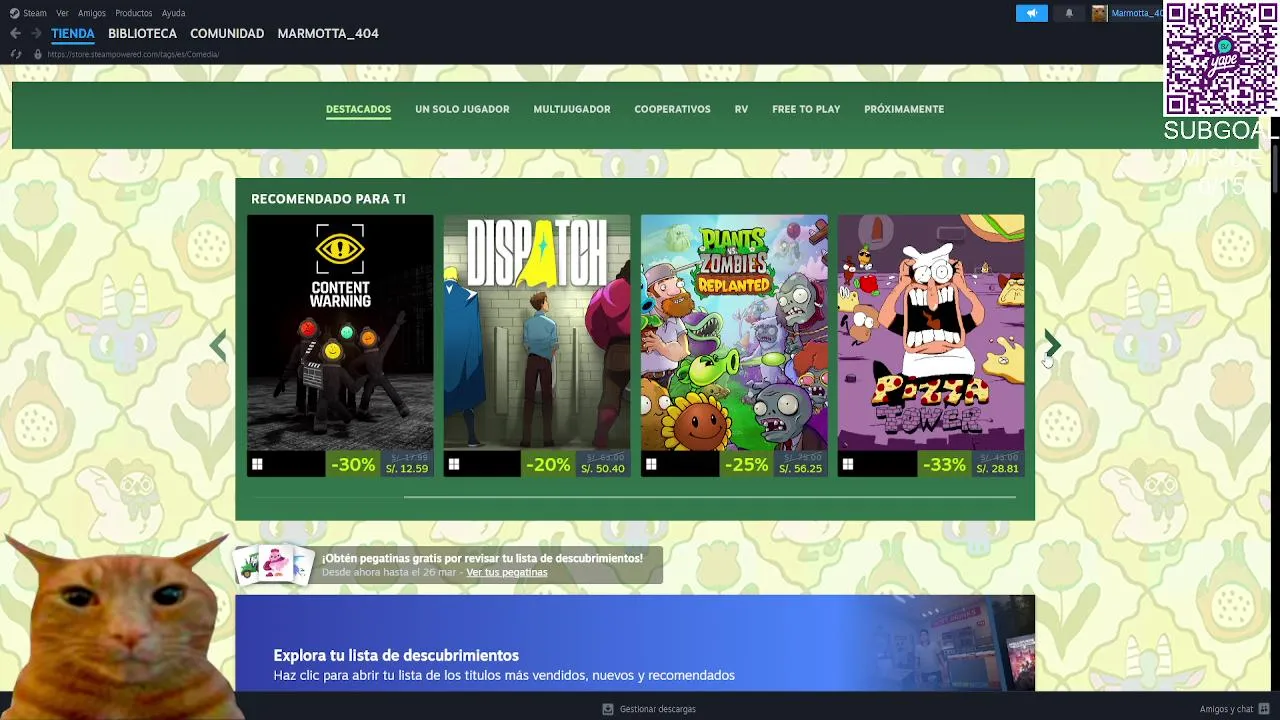Click 'Amigos y chat' text label
The image size is (1280, 720).
pos(1226,709)
